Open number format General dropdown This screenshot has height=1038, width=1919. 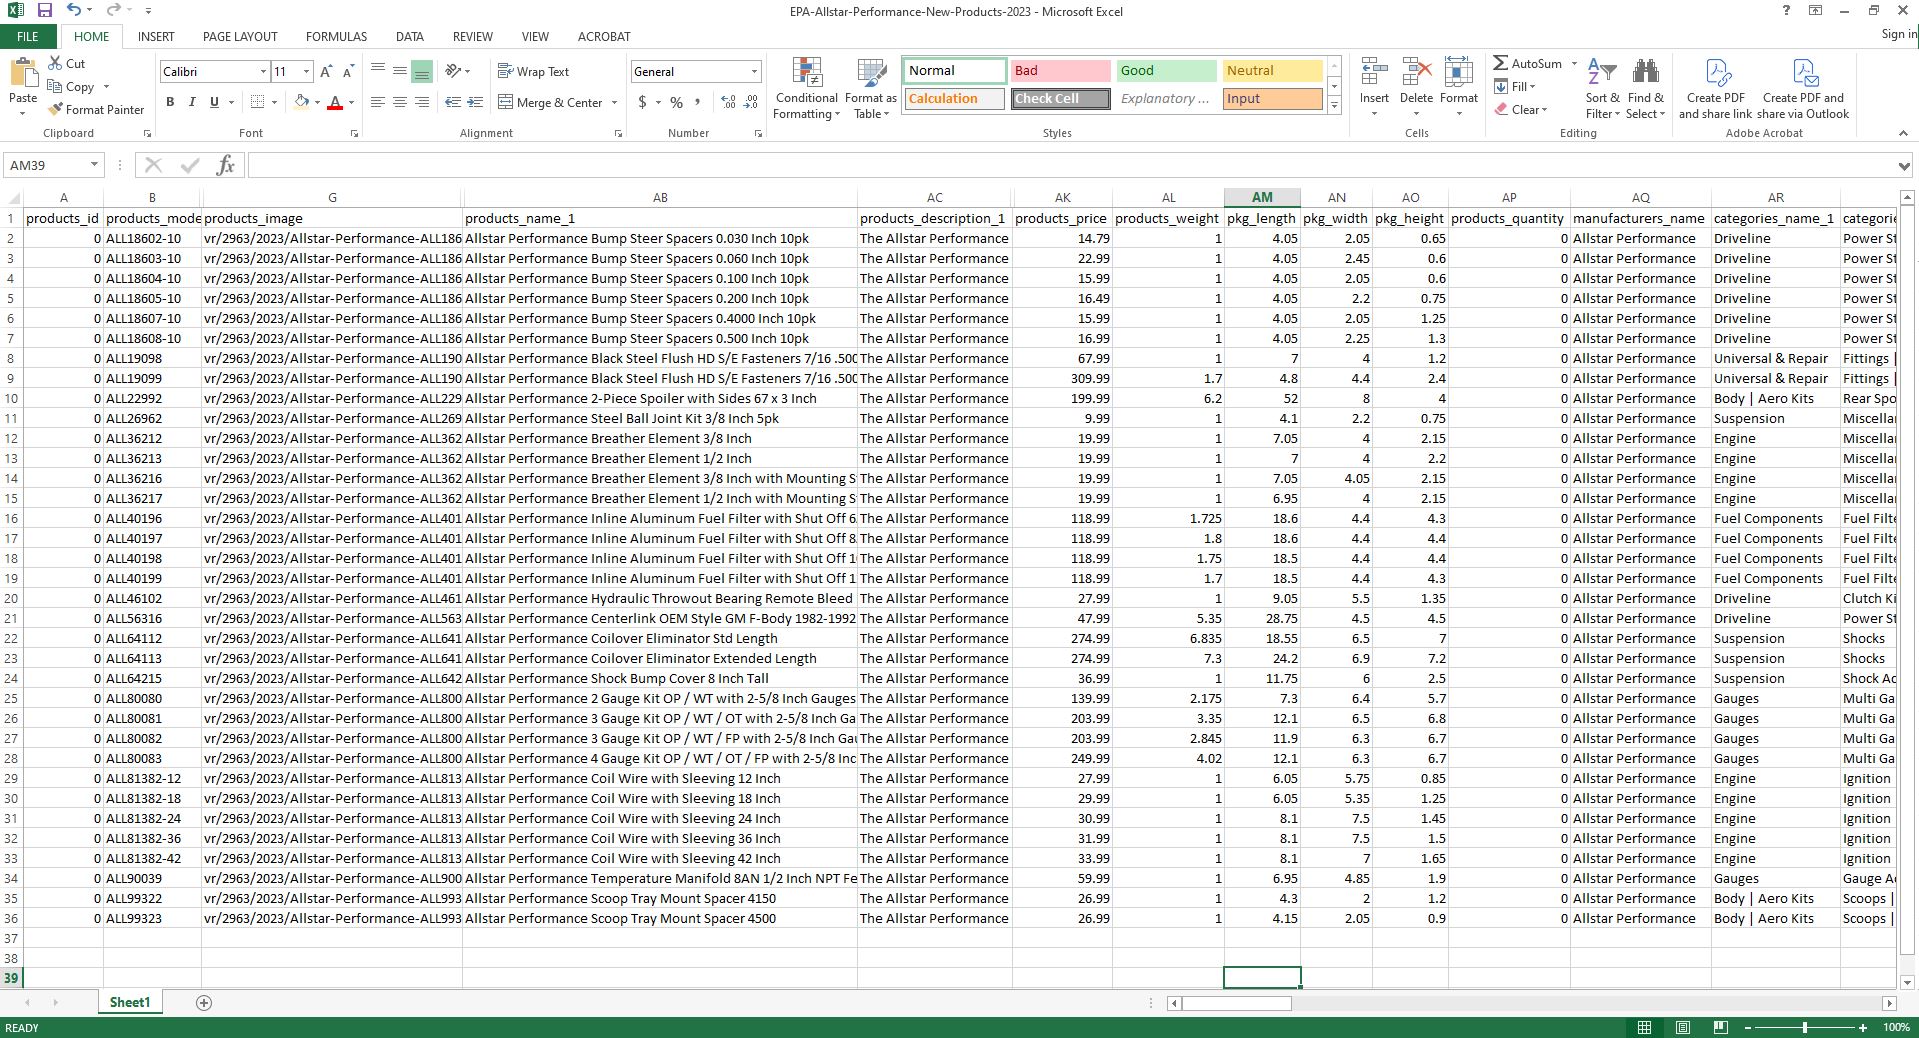coord(754,72)
